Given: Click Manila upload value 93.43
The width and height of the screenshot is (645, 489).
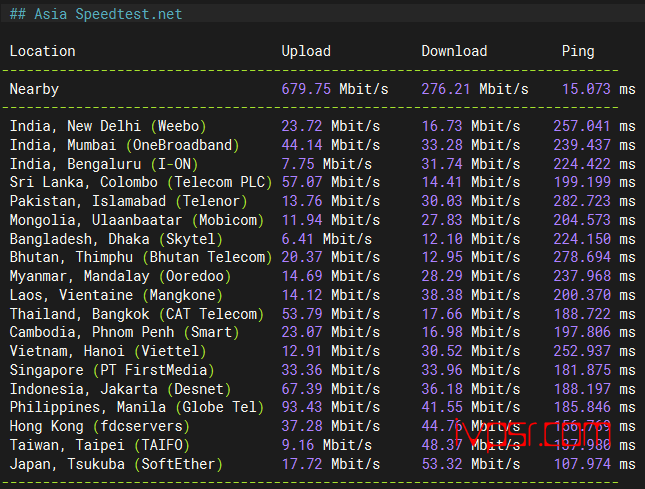Looking at the screenshot, I should click(x=302, y=407).
